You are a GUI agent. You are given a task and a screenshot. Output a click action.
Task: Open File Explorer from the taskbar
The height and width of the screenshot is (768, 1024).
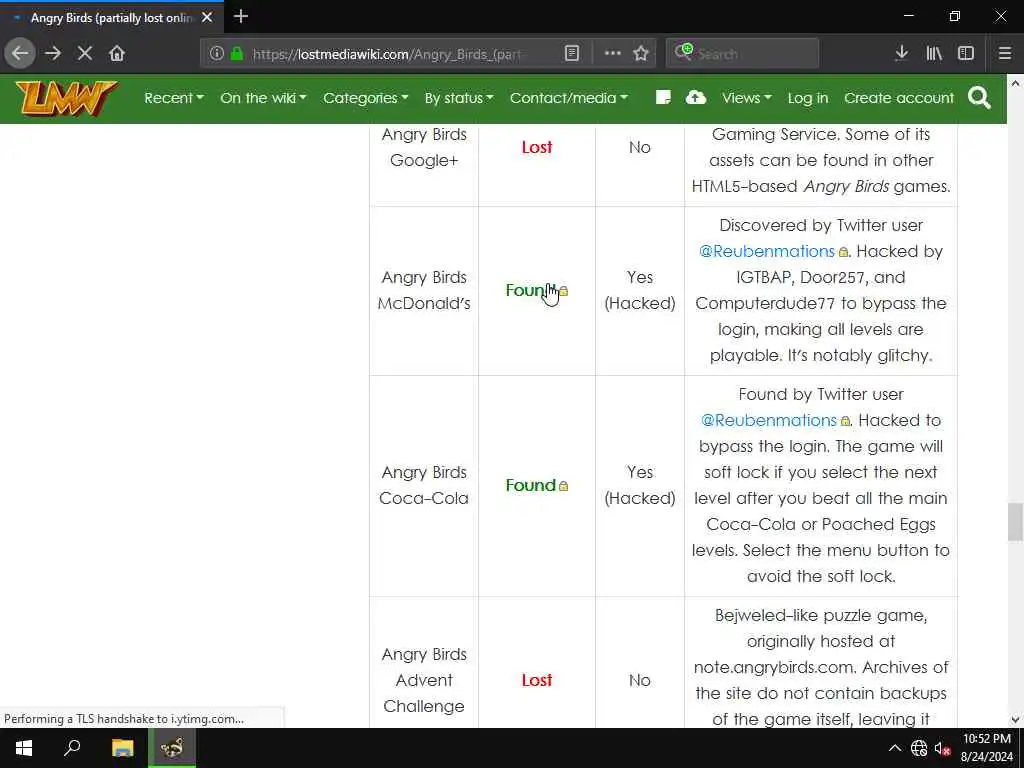pos(122,748)
